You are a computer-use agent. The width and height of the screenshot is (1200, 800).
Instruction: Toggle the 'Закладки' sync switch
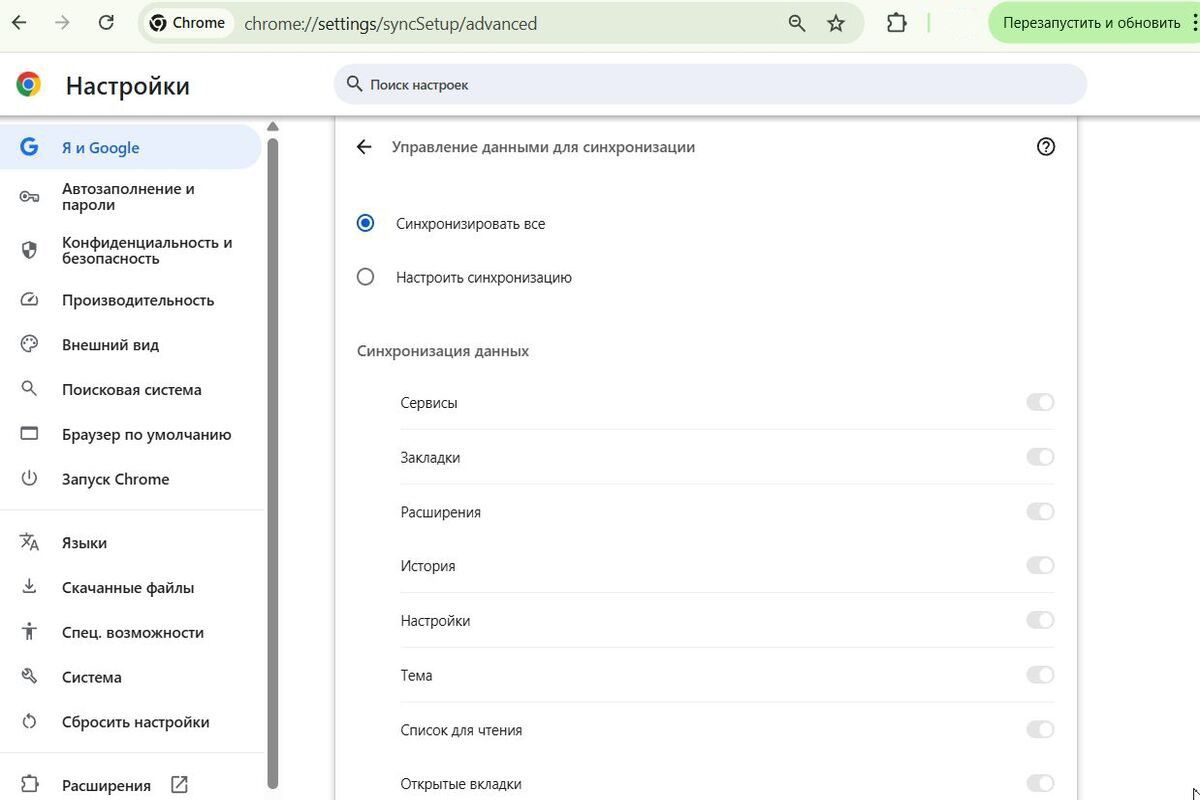coord(1040,457)
